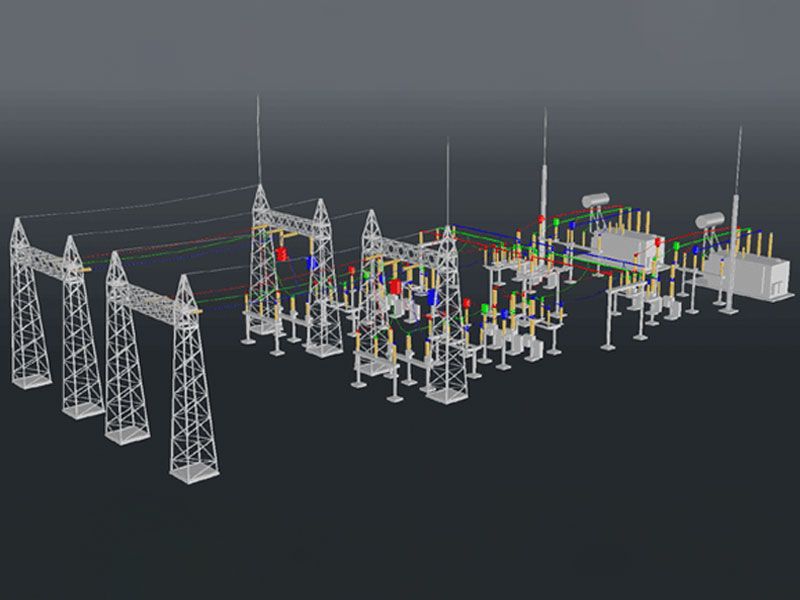
Task: Select the left power transformer body
Action: (628, 250)
